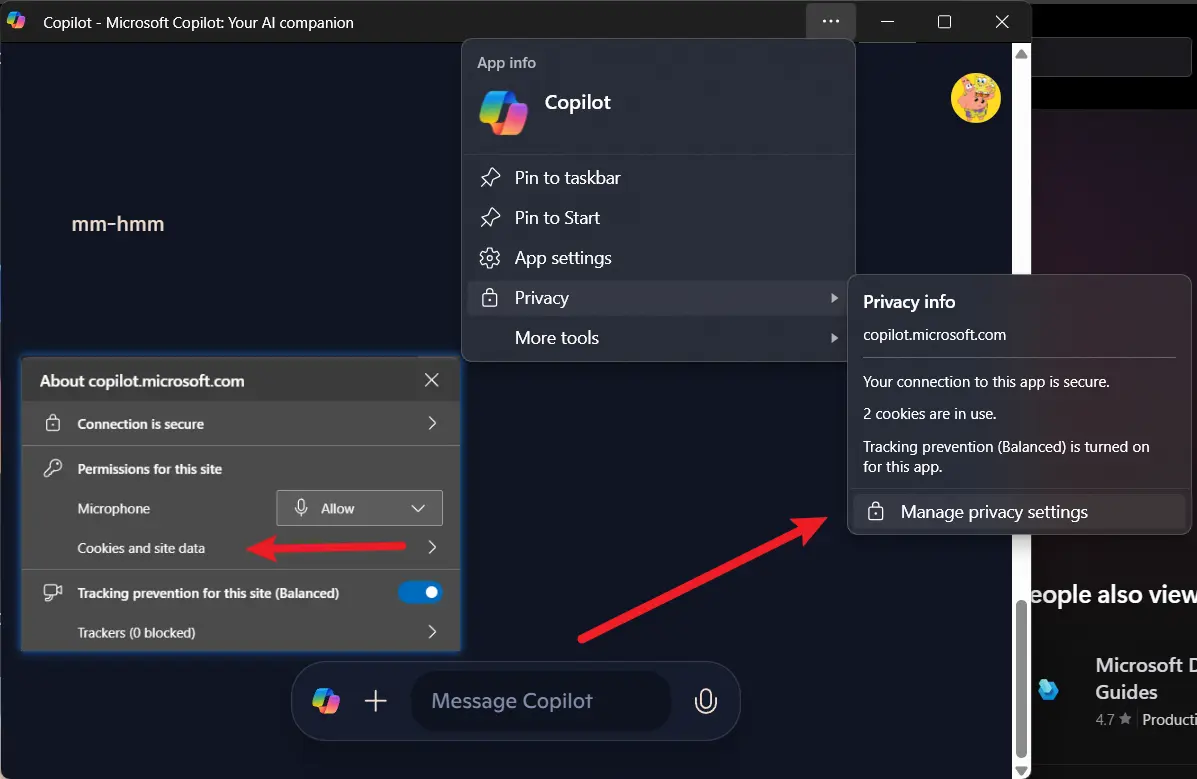Click the mm-hmm message text
Screen dimensions: 1197x779
tap(118, 224)
